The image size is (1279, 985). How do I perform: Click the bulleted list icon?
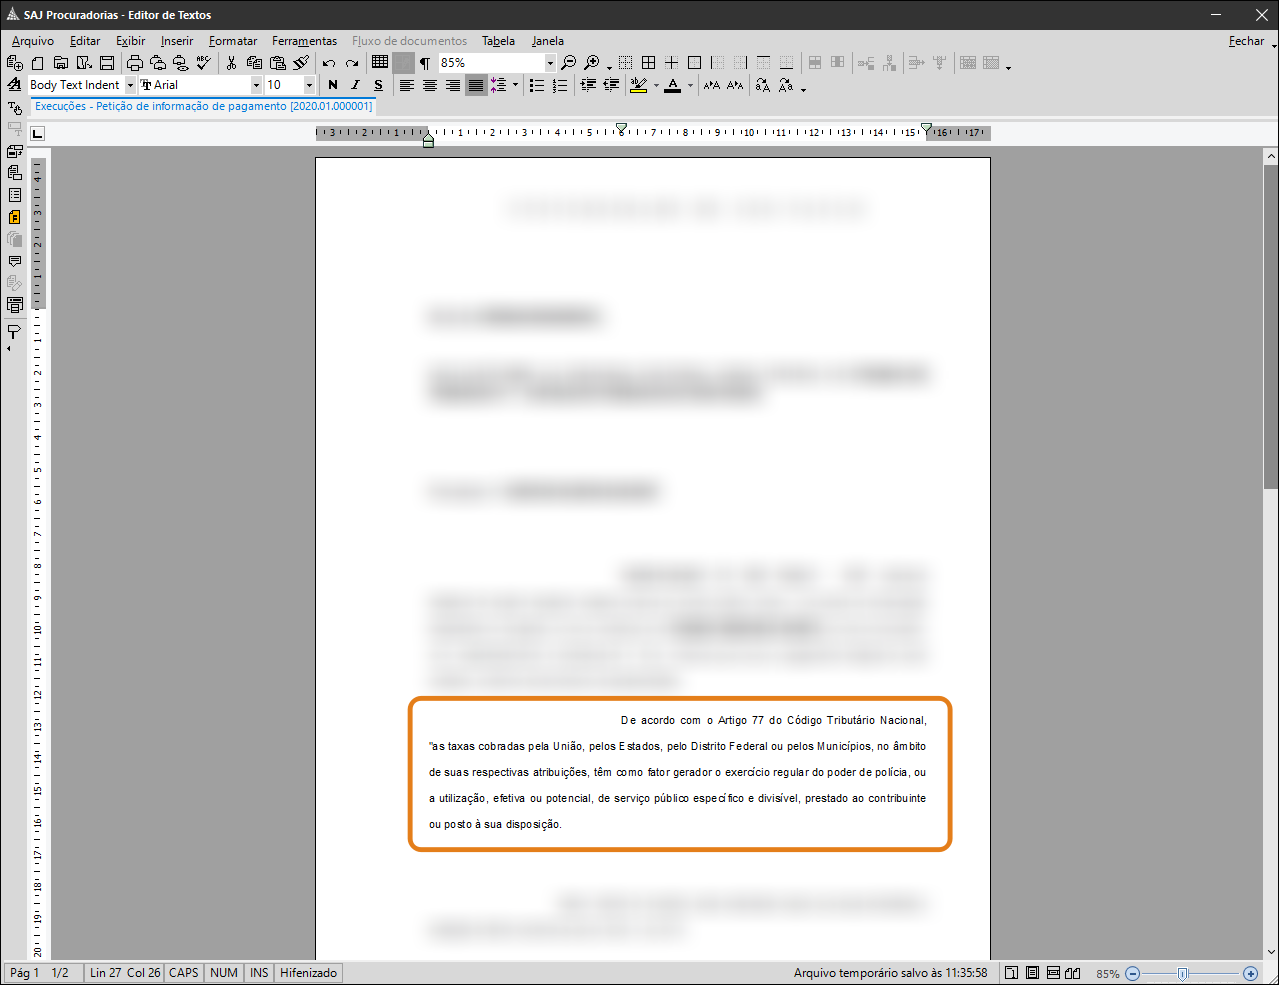point(537,86)
